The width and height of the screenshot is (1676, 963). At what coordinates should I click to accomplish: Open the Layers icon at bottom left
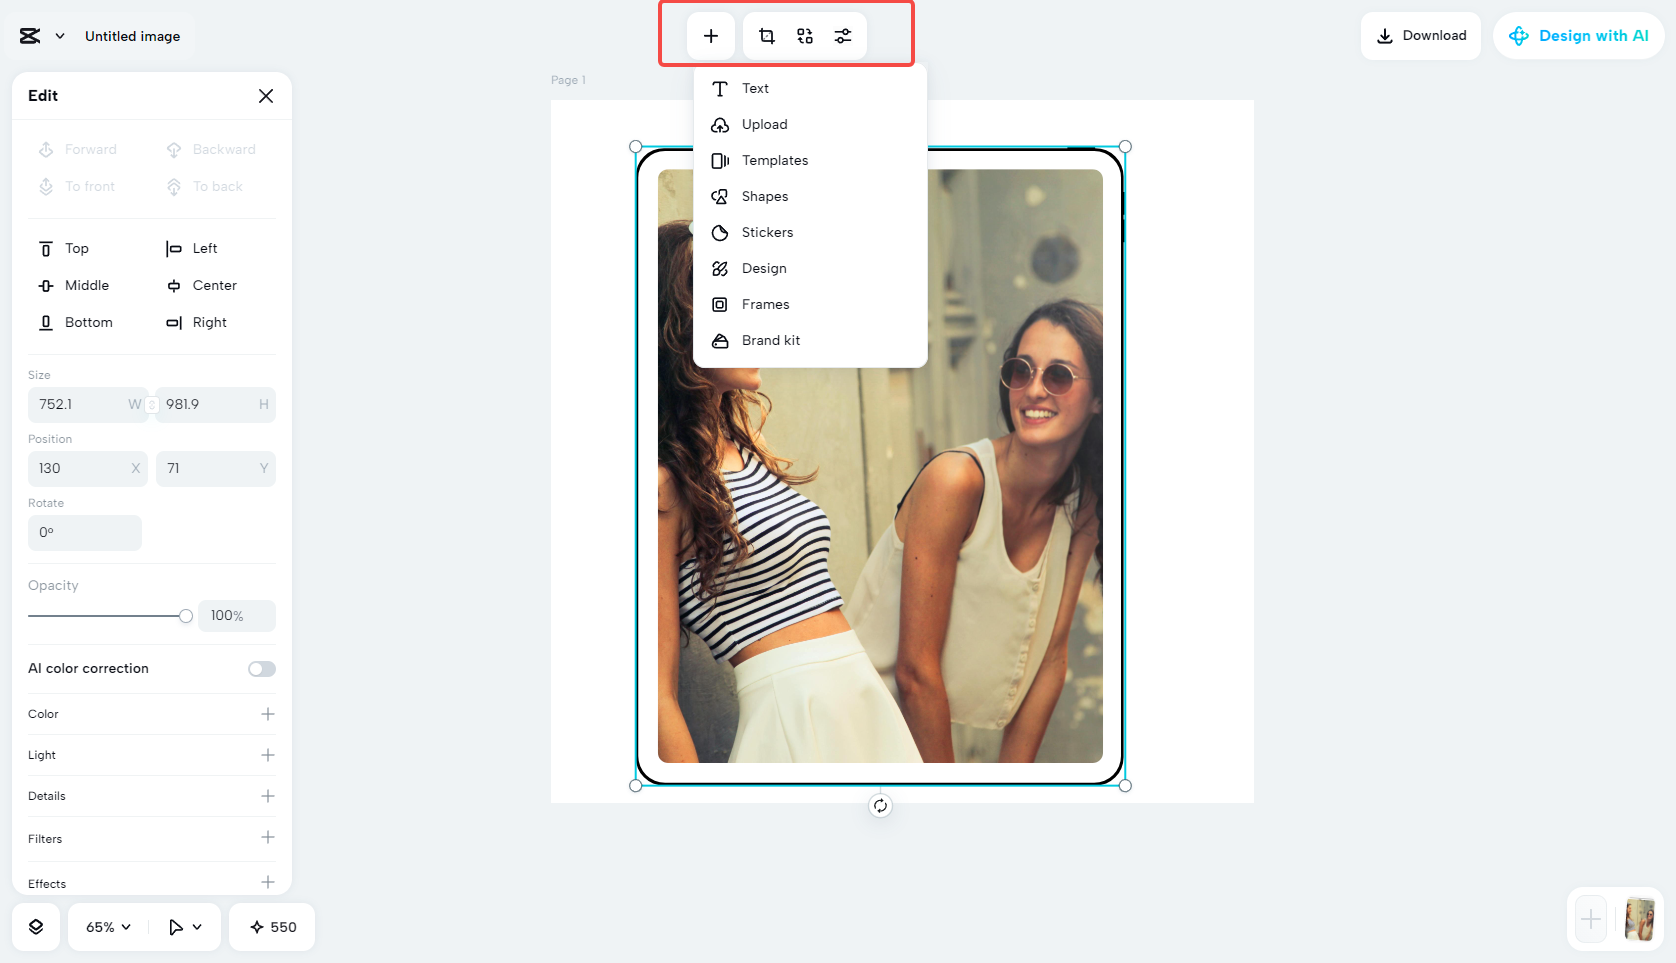[35, 926]
